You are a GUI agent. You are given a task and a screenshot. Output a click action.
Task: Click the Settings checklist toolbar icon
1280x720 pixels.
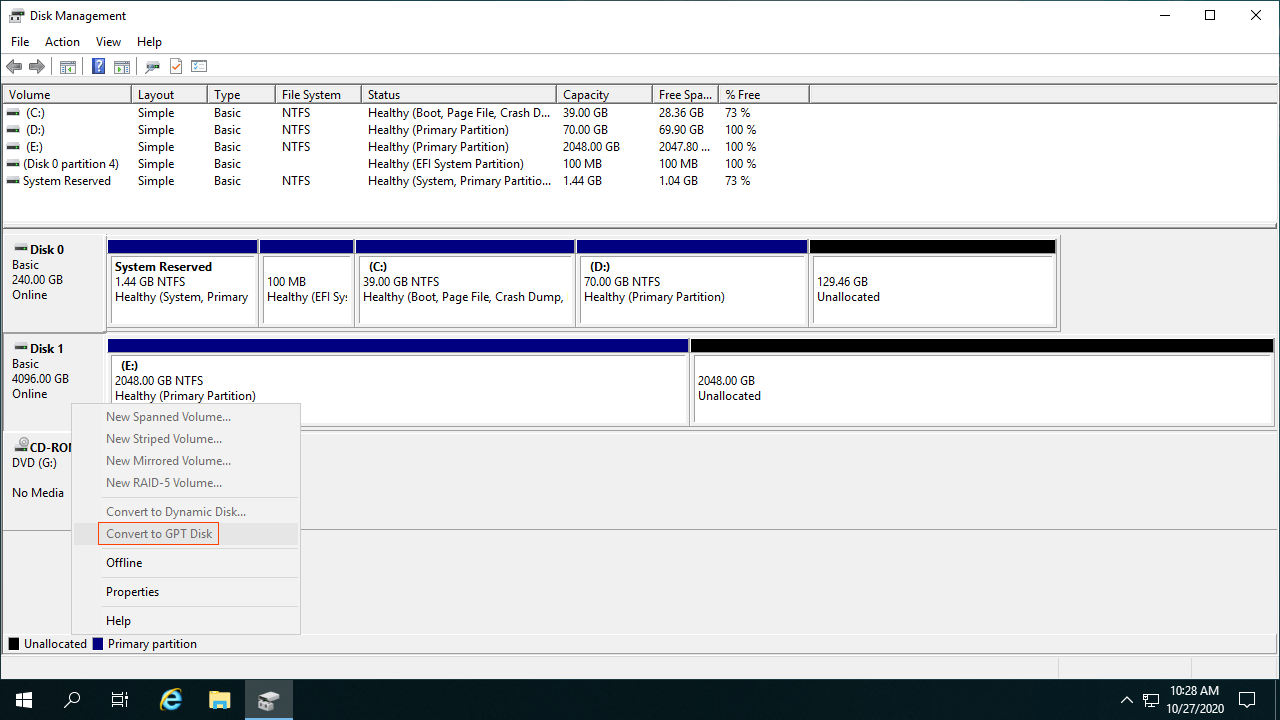pos(199,67)
